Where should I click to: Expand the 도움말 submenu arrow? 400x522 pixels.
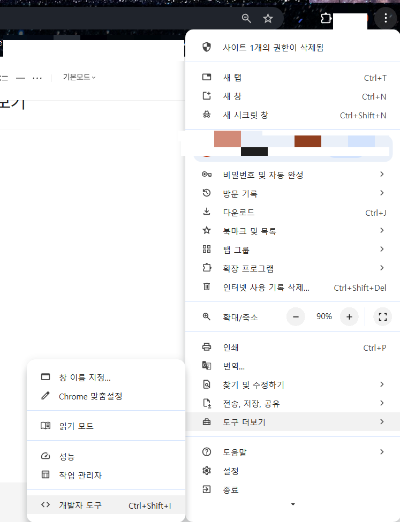coord(382,452)
